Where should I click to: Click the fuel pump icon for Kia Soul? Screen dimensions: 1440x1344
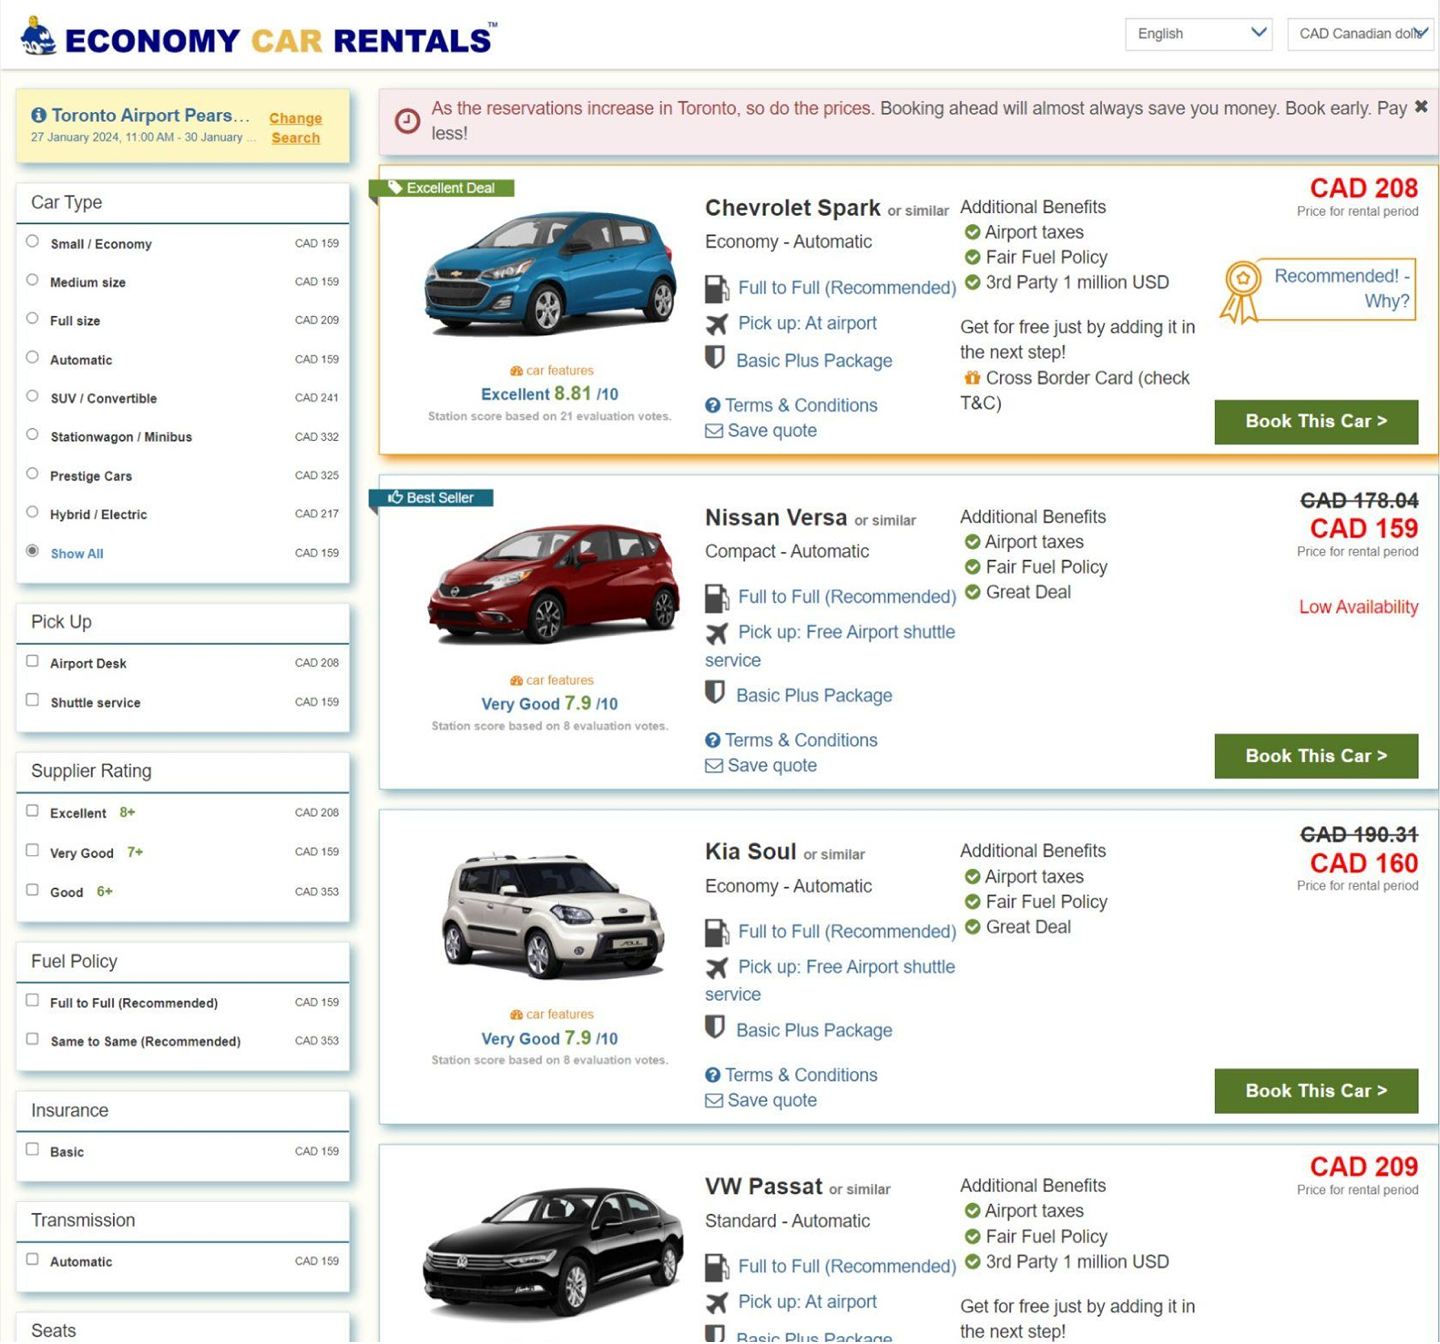pyautogui.click(x=717, y=933)
